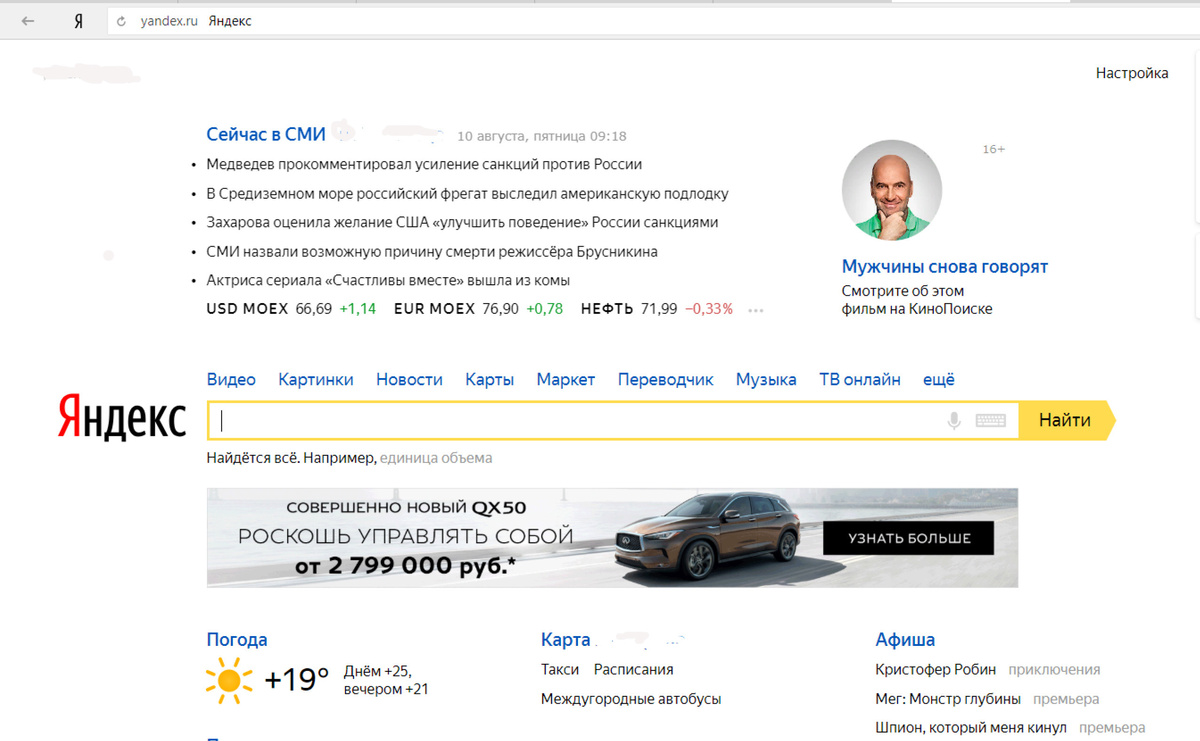The width and height of the screenshot is (1200, 741).
Task: Open the ещё services menu
Action: [938, 379]
